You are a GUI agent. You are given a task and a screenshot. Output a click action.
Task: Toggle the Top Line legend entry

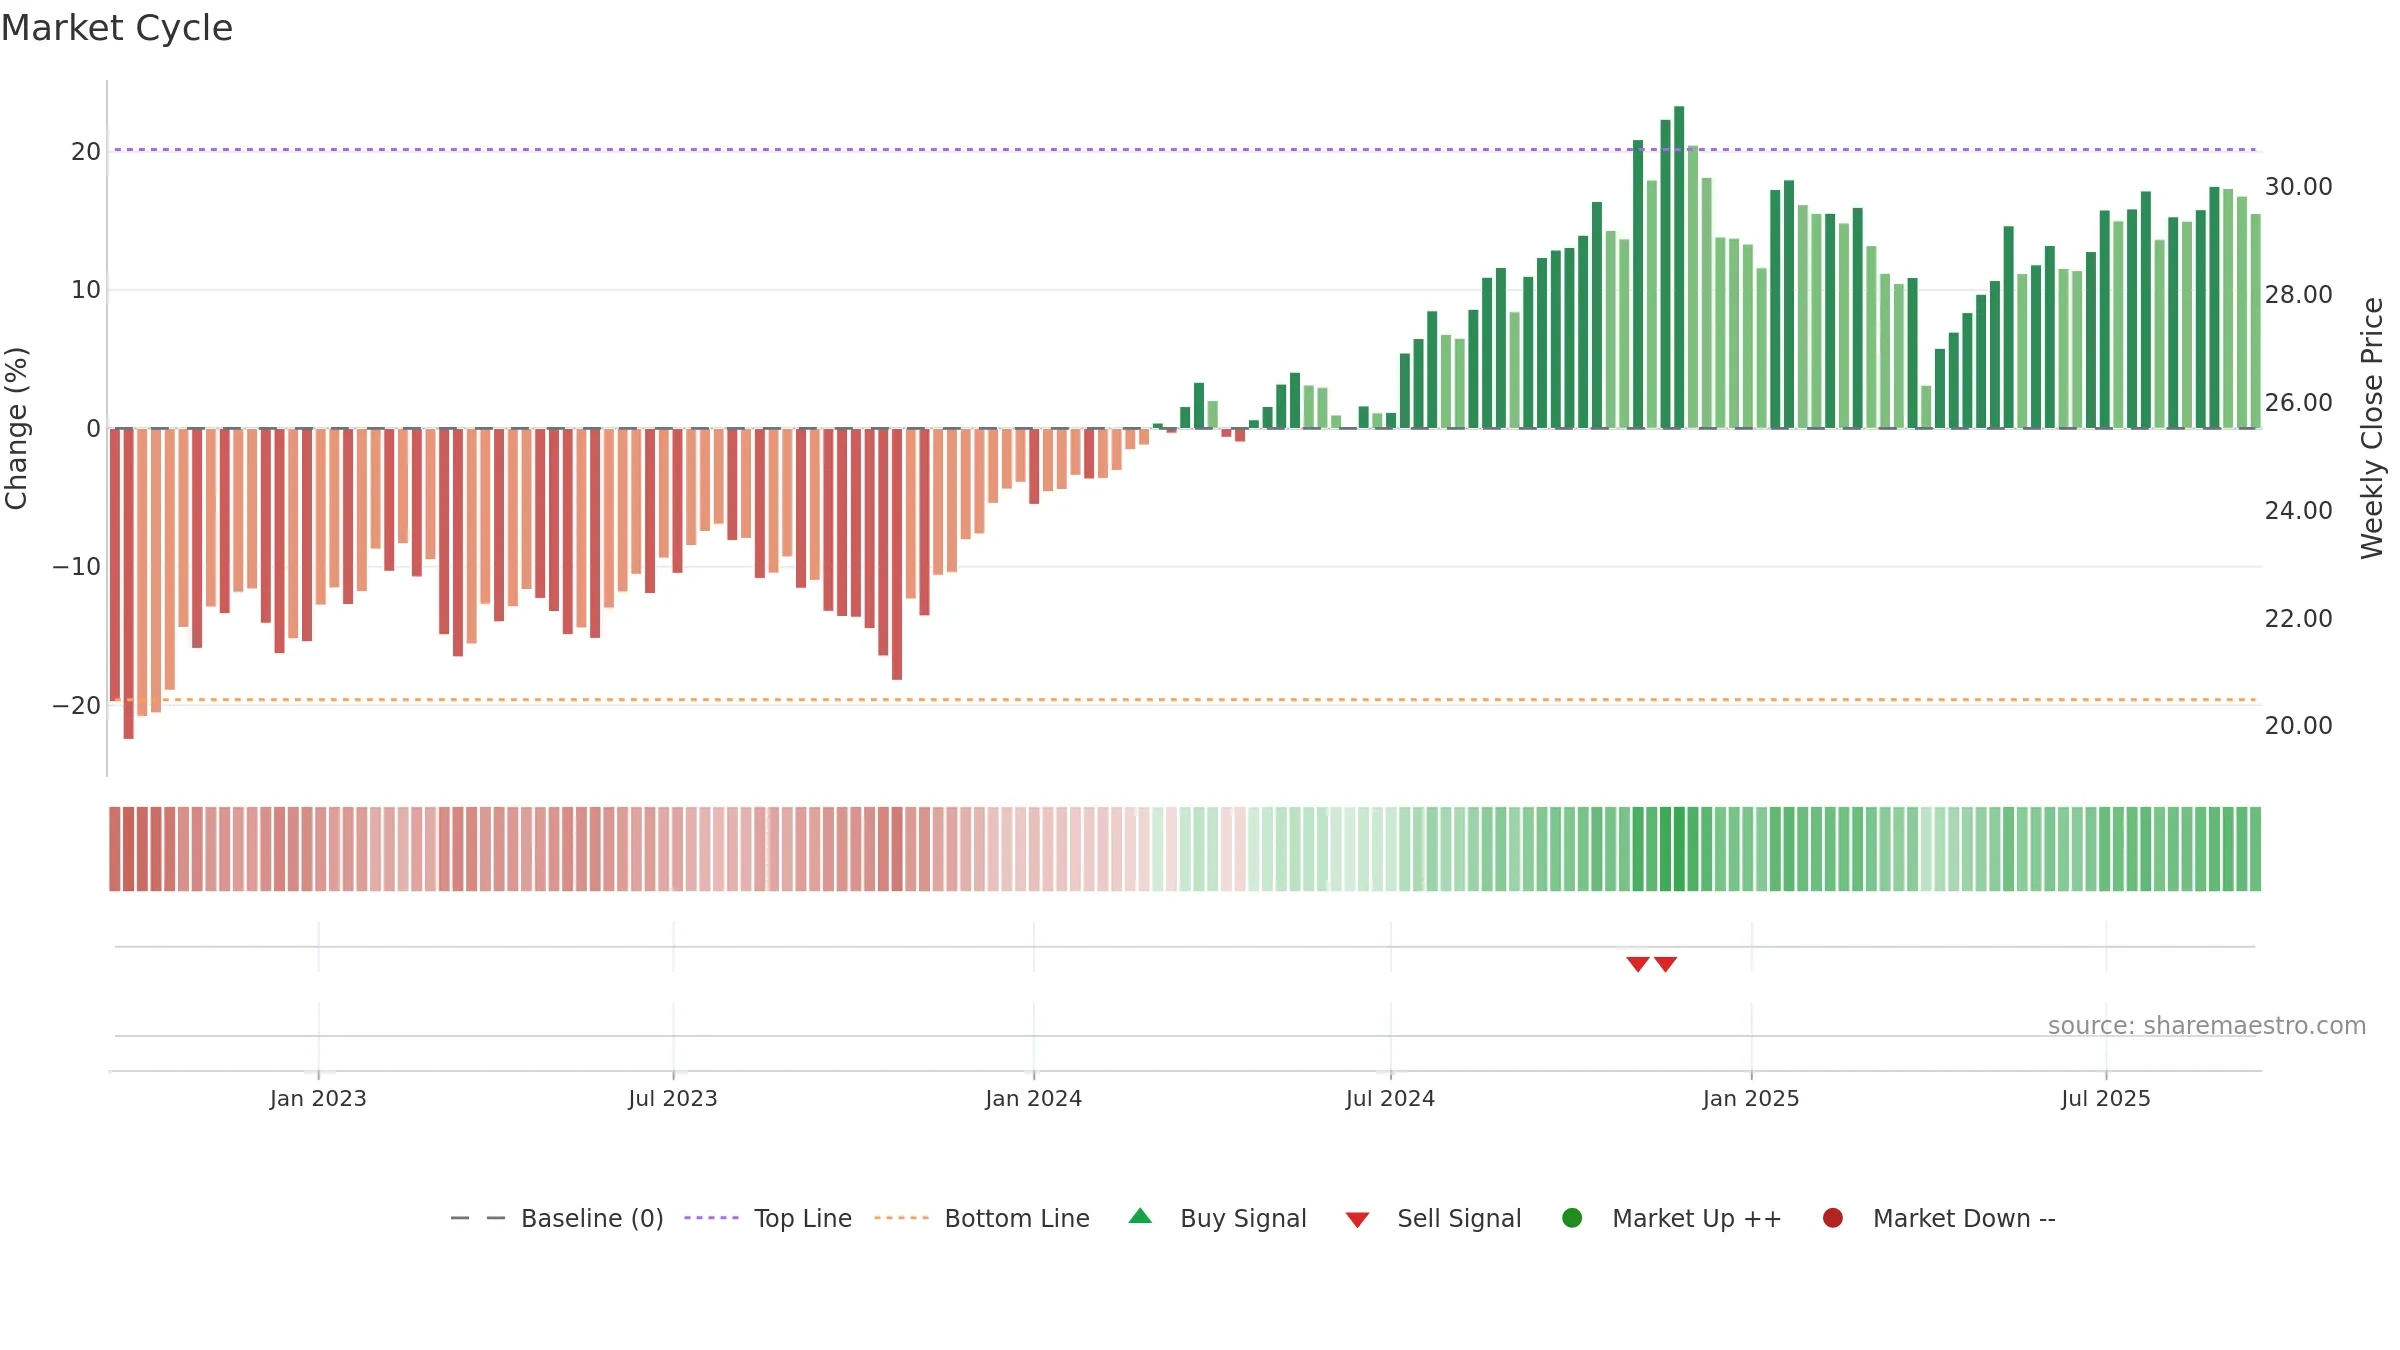coord(768,1218)
